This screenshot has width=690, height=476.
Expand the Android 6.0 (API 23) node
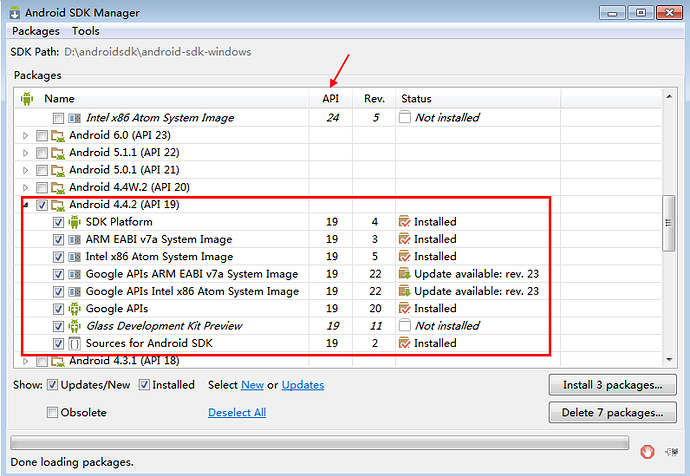pos(26,135)
